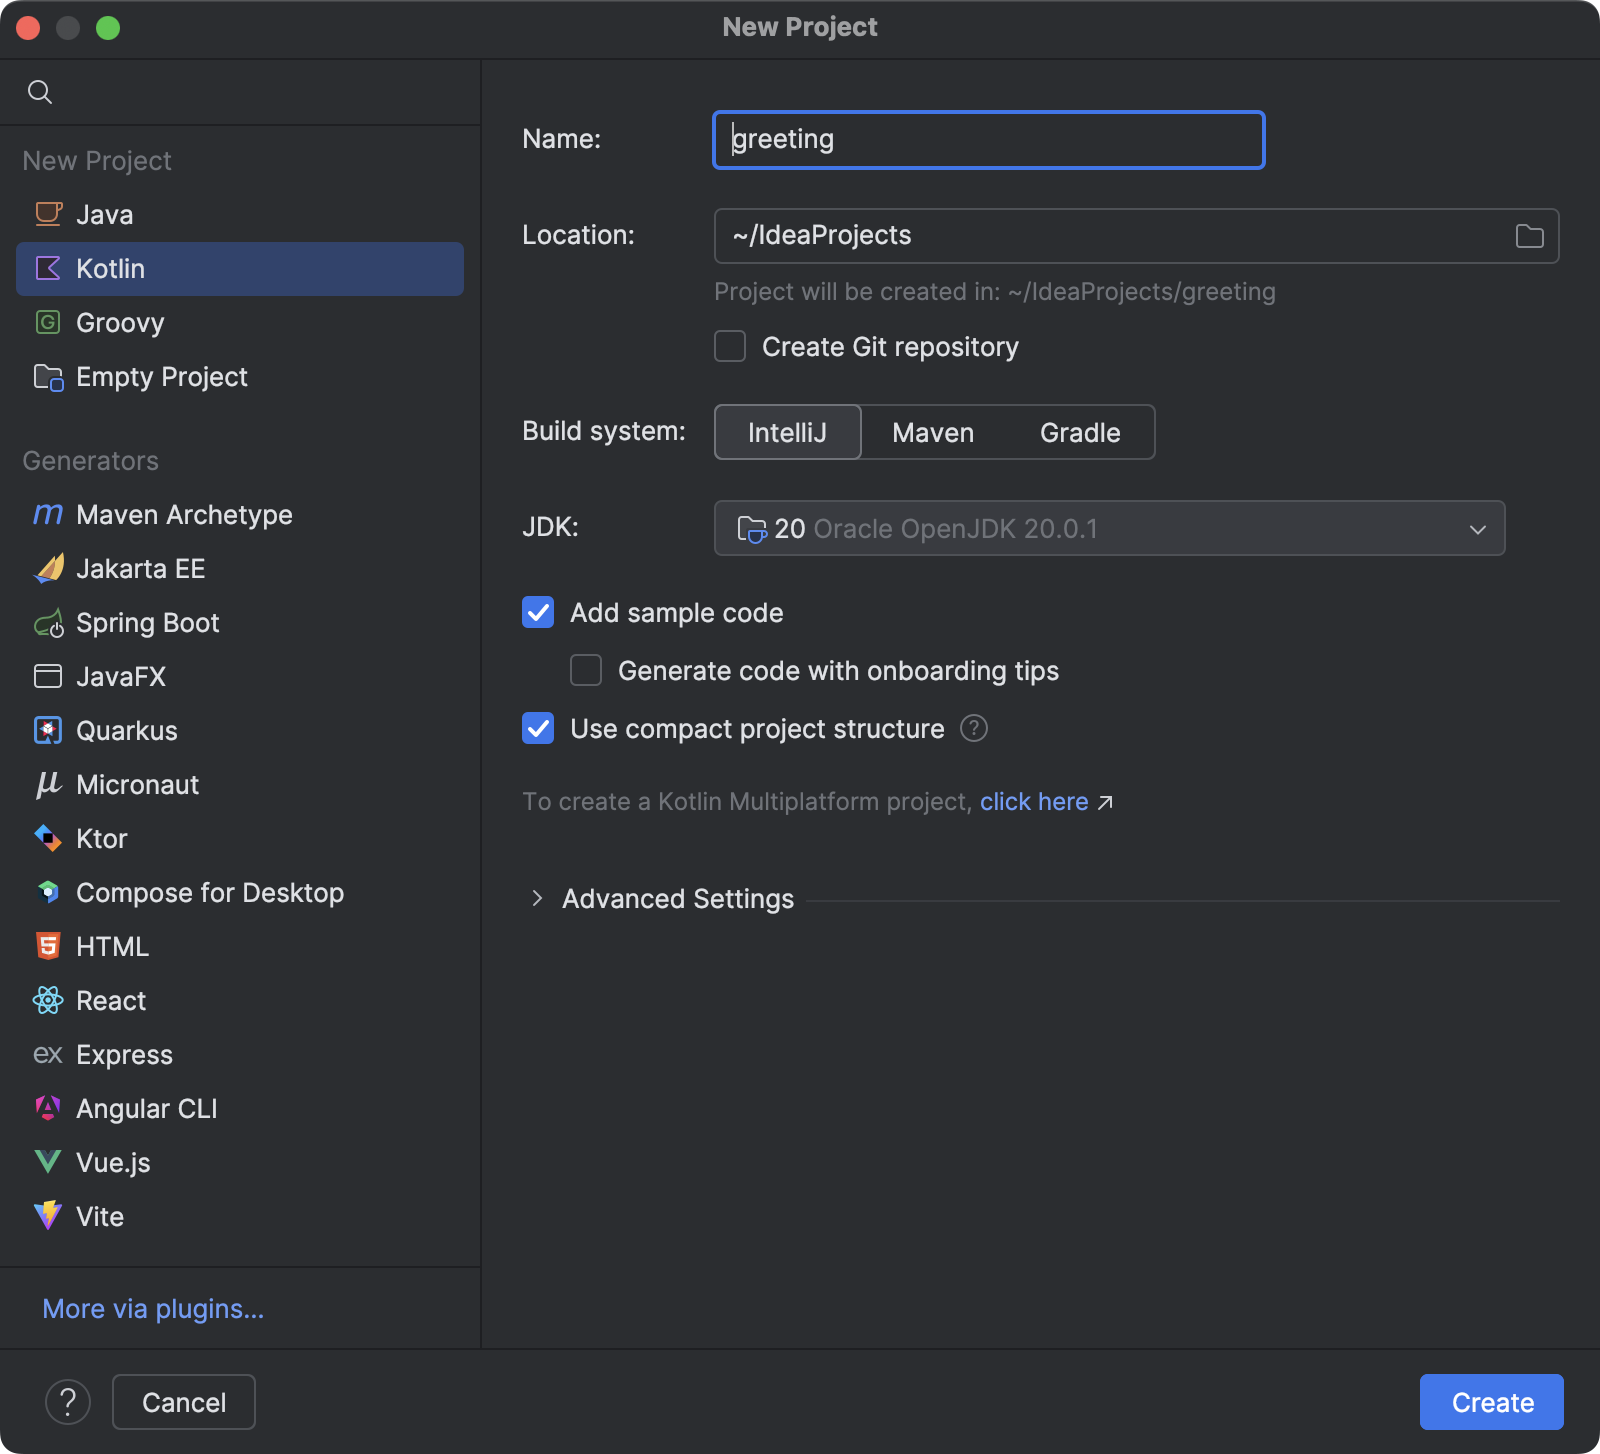The height and width of the screenshot is (1454, 1600).
Task: Click the Kotlin Multiplatform click here link
Action: 1034,801
